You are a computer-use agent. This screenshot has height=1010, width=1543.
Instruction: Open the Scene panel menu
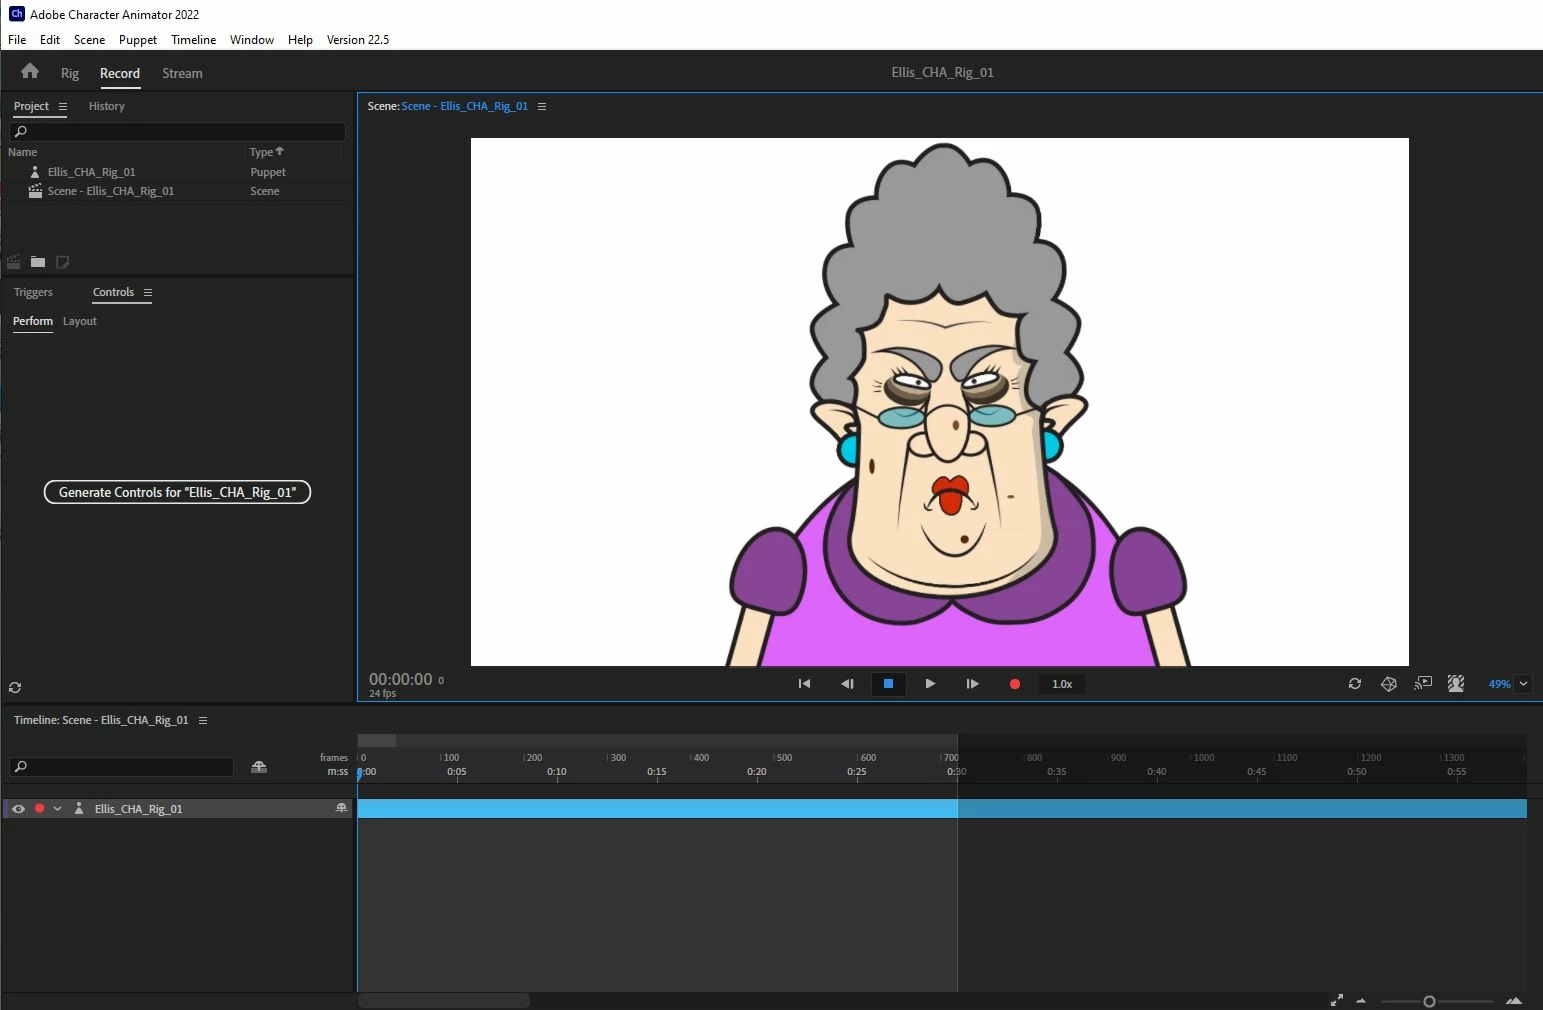(x=542, y=106)
